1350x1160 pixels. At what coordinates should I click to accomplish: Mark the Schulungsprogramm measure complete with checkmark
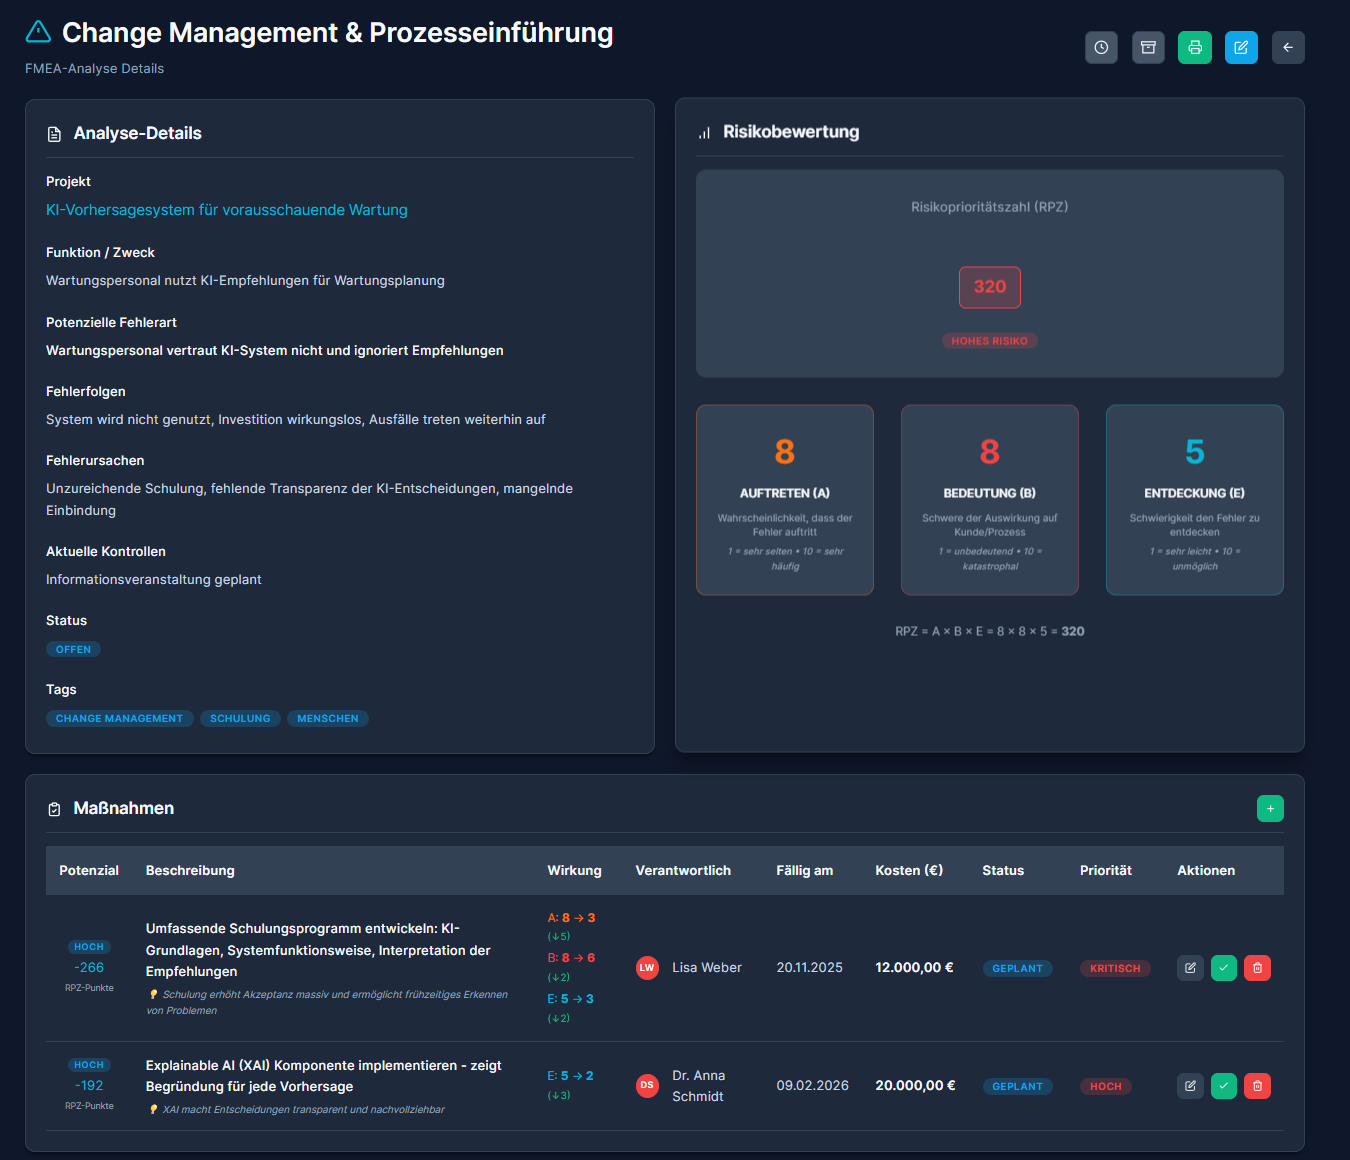pos(1223,967)
